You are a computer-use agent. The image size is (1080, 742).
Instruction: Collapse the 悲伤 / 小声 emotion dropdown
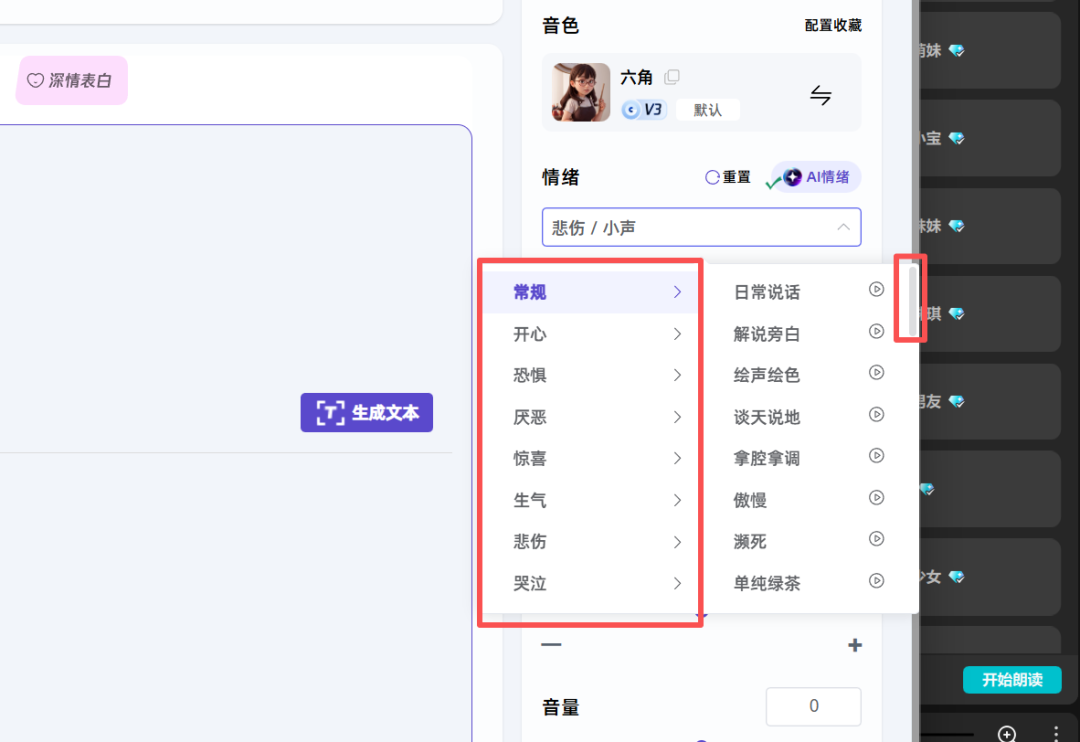click(x=843, y=227)
